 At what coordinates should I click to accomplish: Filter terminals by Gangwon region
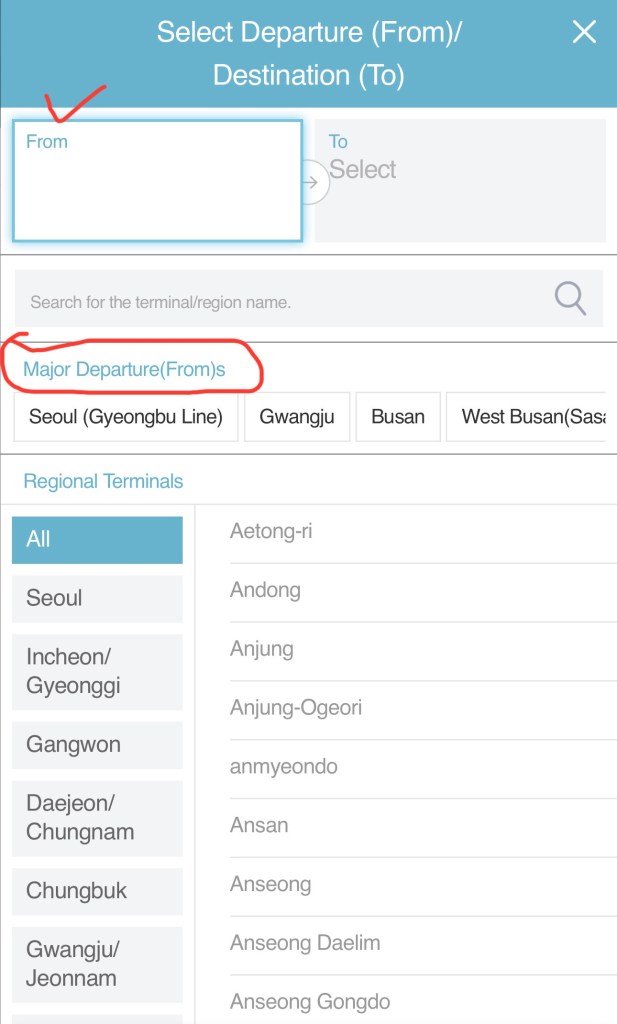pos(97,745)
